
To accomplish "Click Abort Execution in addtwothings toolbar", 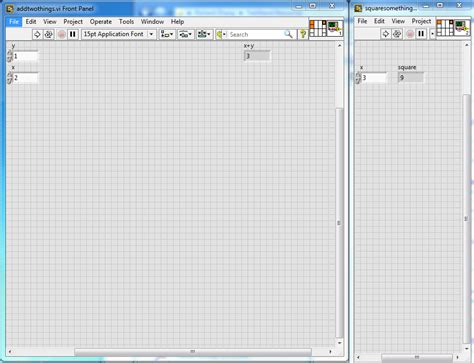I will coord(61,34).
